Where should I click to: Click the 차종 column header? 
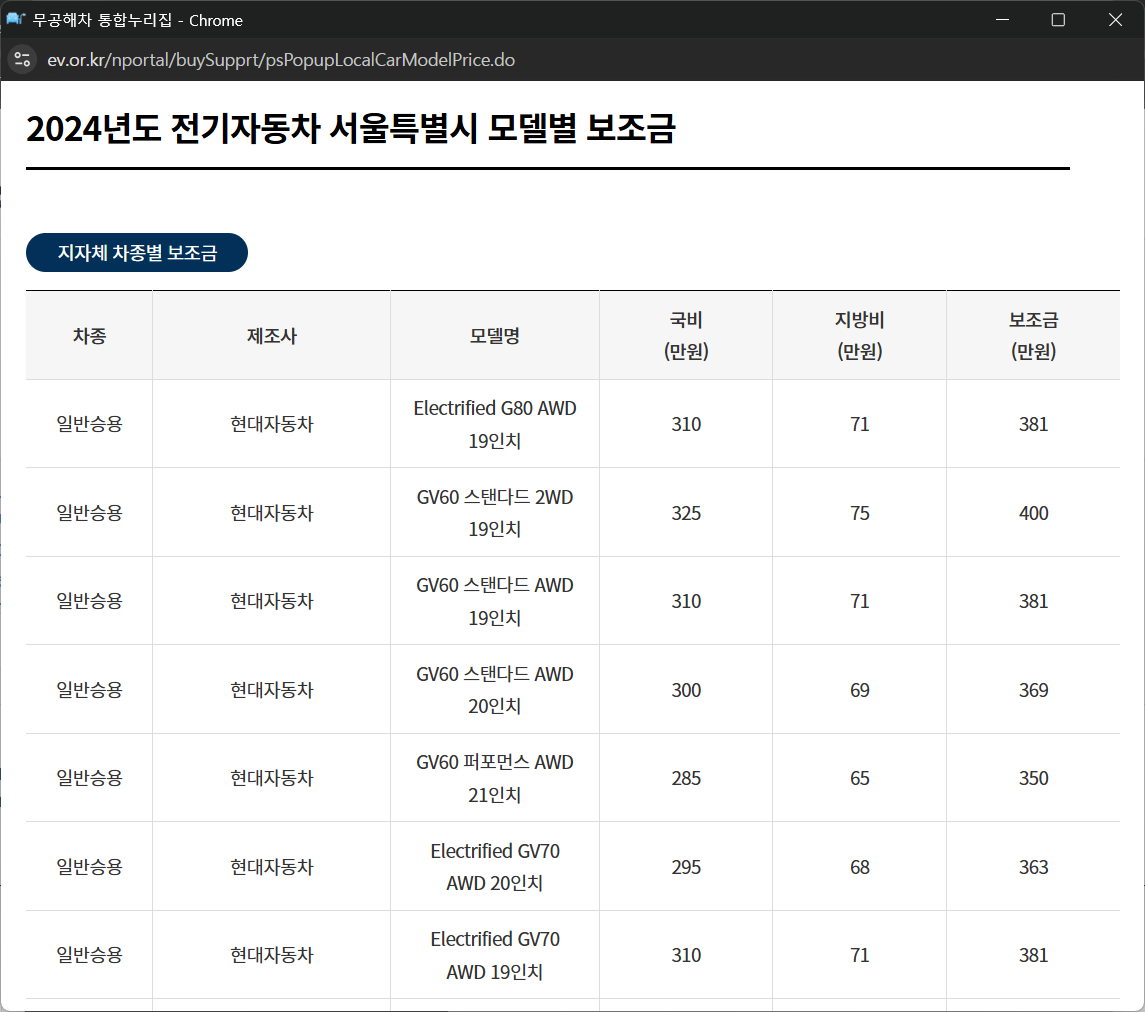pos(89,336)
